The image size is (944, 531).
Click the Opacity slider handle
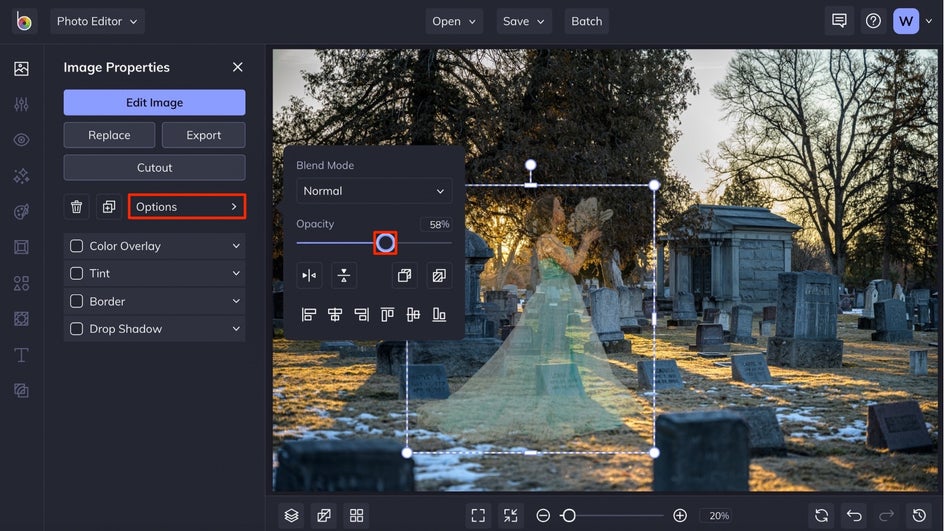point(385,243)
